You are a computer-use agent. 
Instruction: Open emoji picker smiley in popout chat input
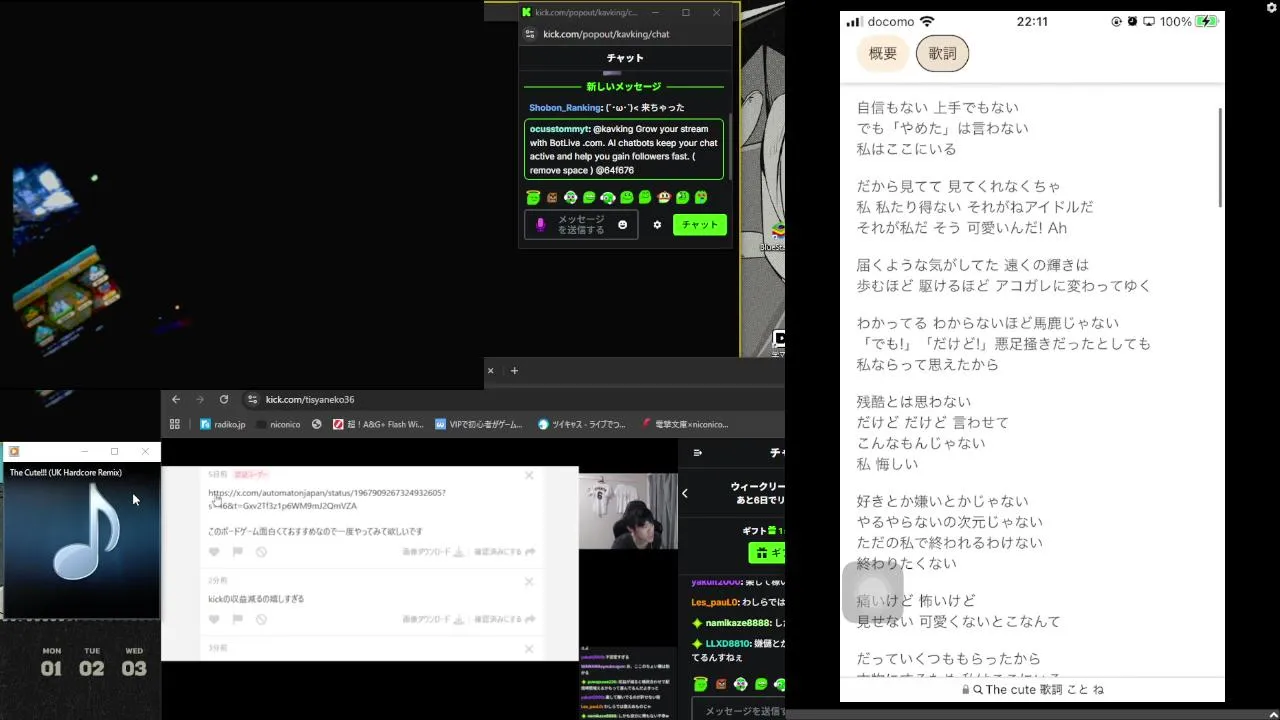click(x=623, y=225)
